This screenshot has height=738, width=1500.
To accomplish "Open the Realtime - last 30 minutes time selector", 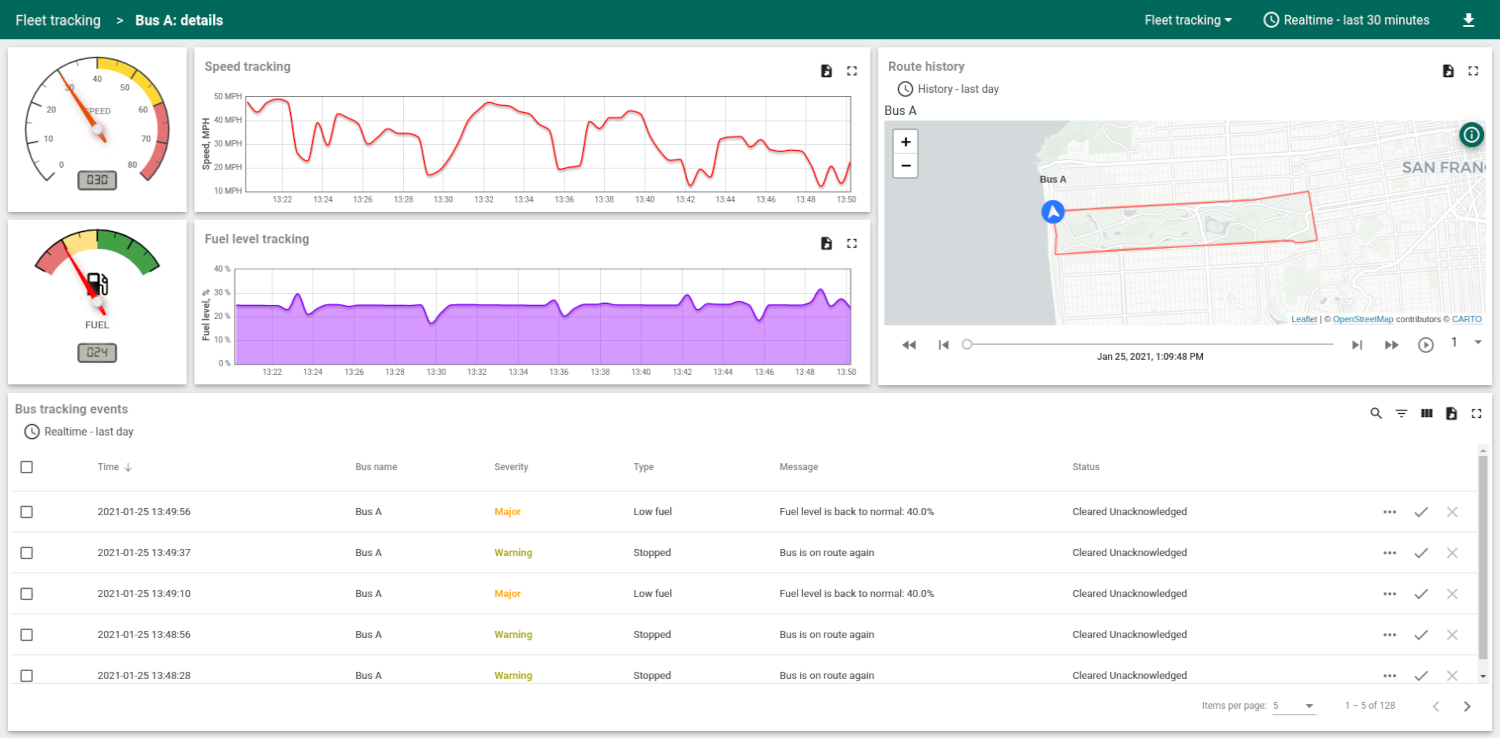I will 1345,19.
